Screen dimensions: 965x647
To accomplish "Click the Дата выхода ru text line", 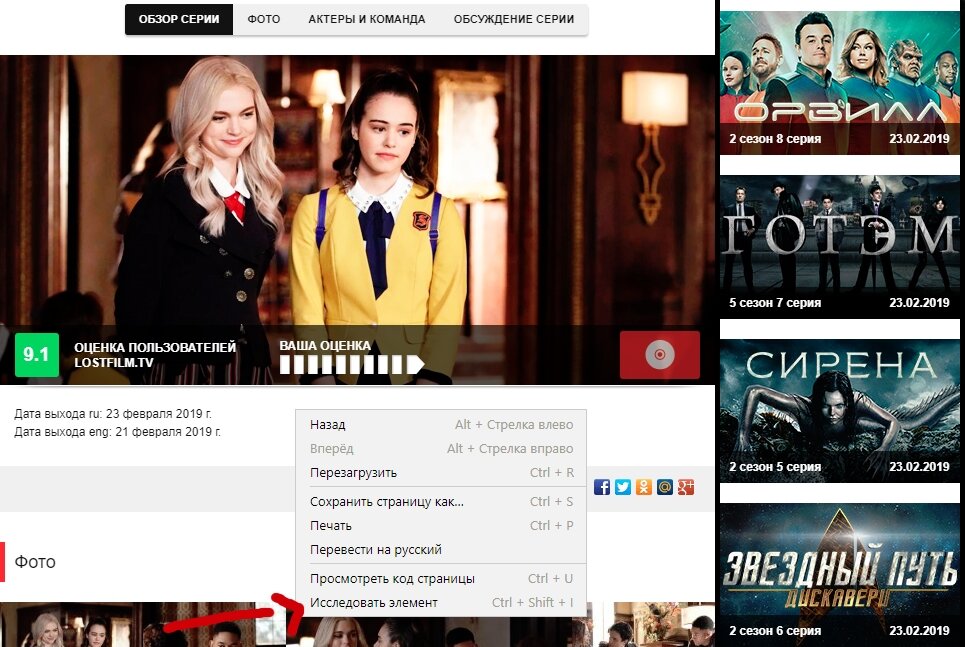I will click(113, 414).
